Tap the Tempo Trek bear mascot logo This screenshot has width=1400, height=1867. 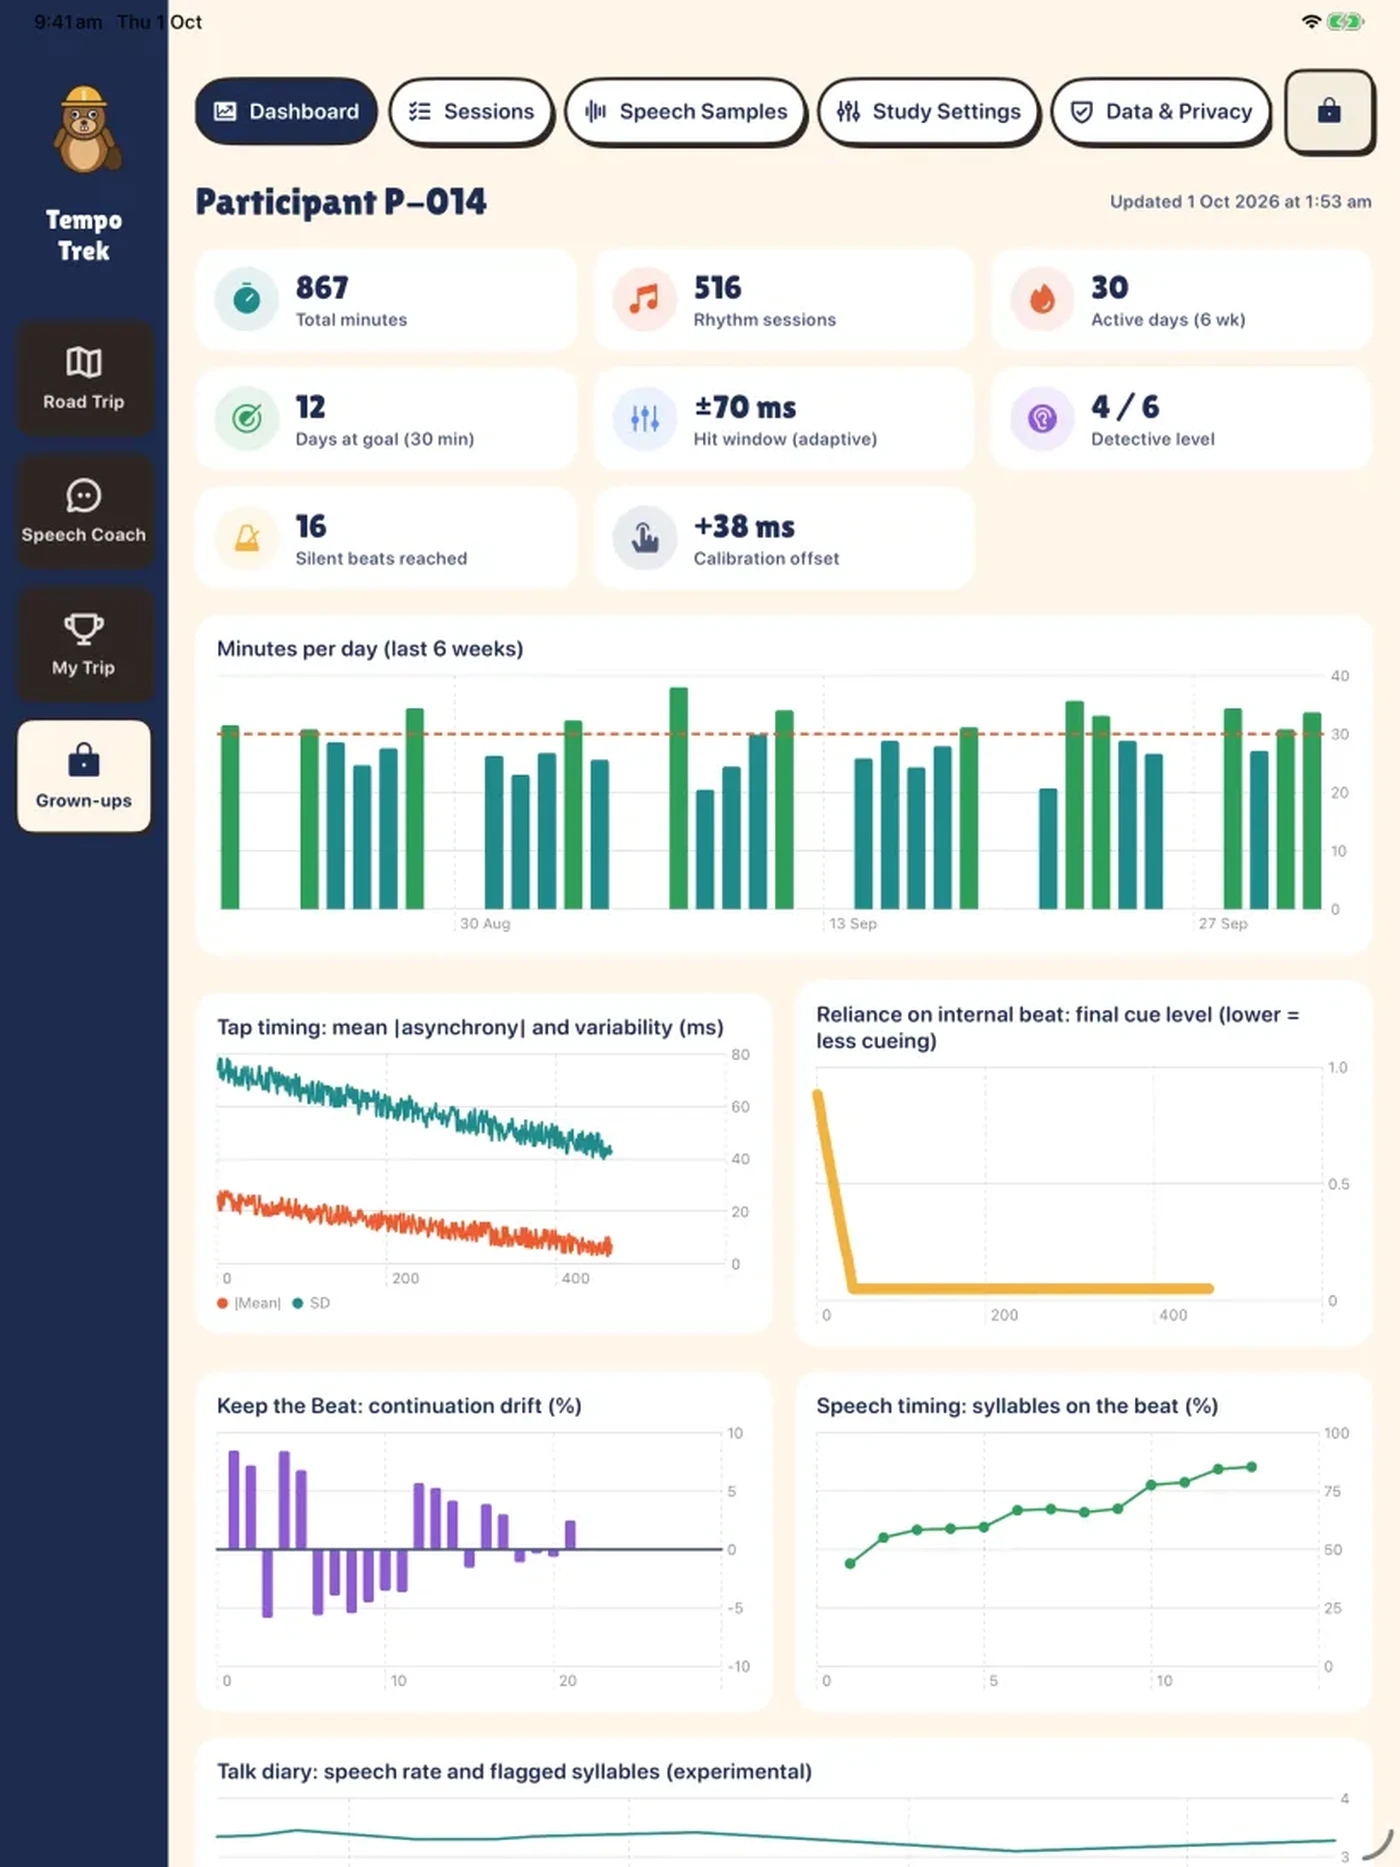(86, 131)
